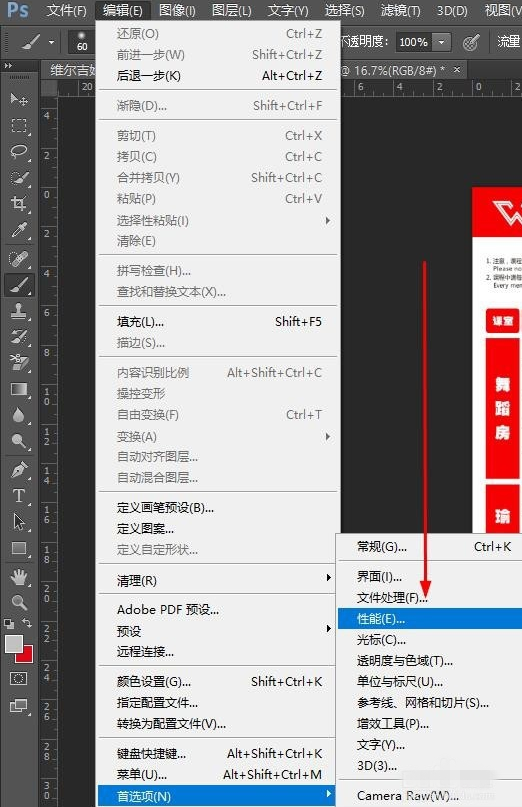The image size is (522, 807).
Task: Select 常规(G)... preferences
Action: (x=430, y=547)
